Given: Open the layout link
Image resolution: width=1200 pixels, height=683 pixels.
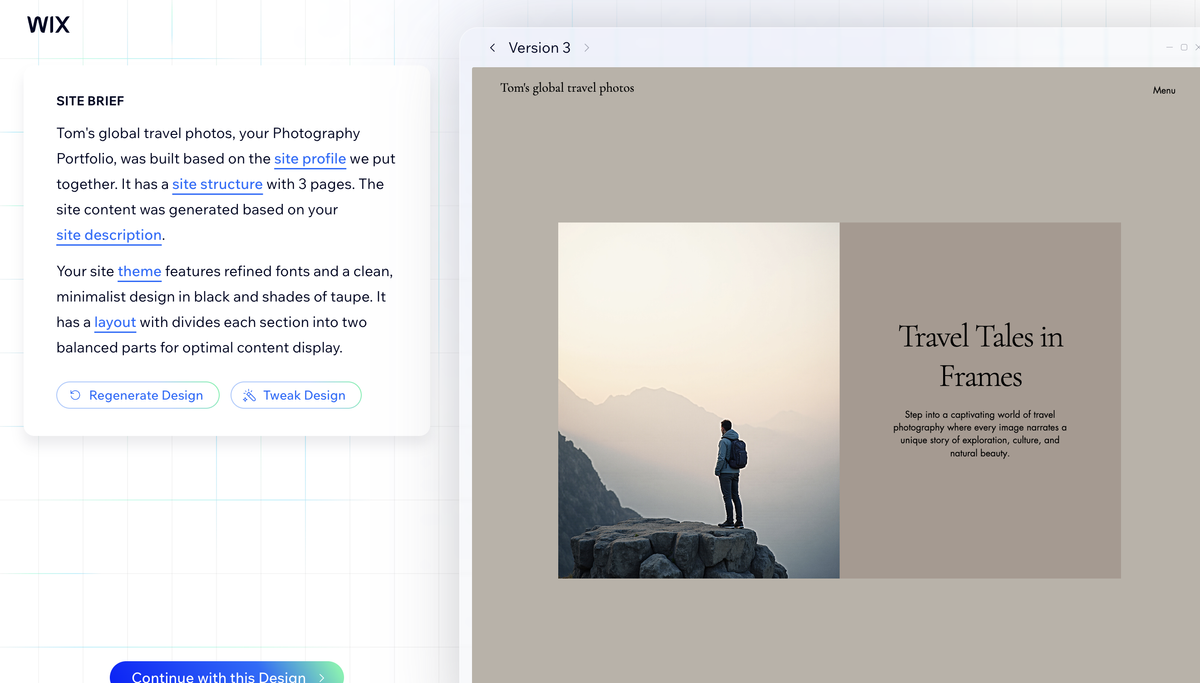Looking at the screenshot, I should pyautogui.click(x=114, y=322).
